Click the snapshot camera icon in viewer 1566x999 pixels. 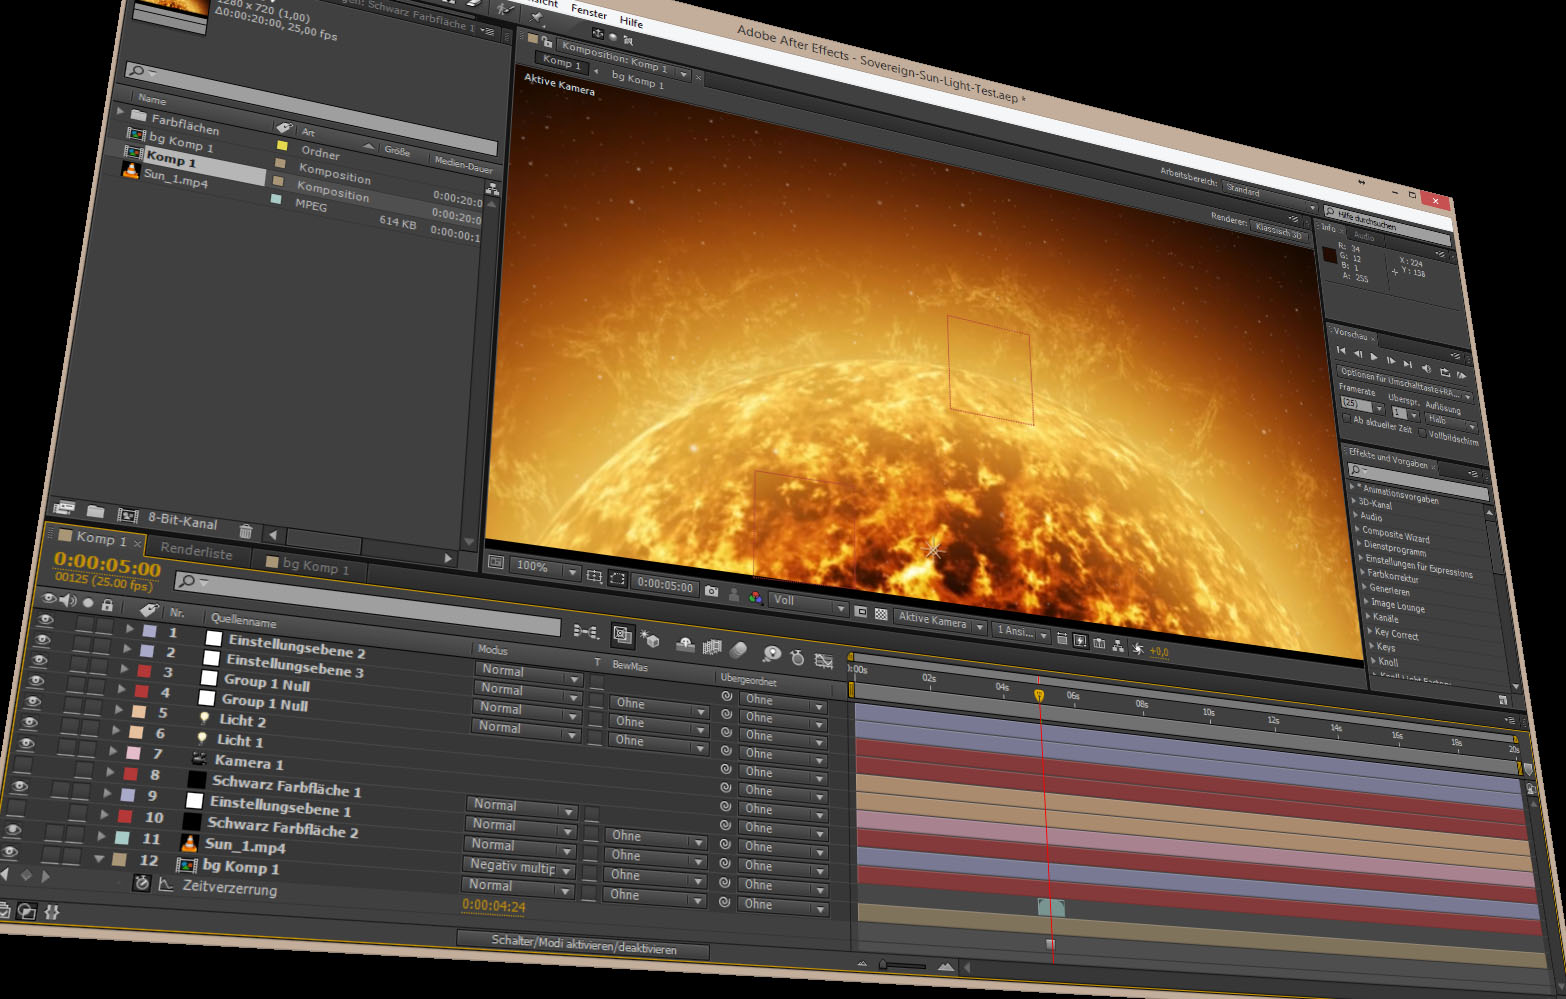pyautogui.click(x=711, y=591)
